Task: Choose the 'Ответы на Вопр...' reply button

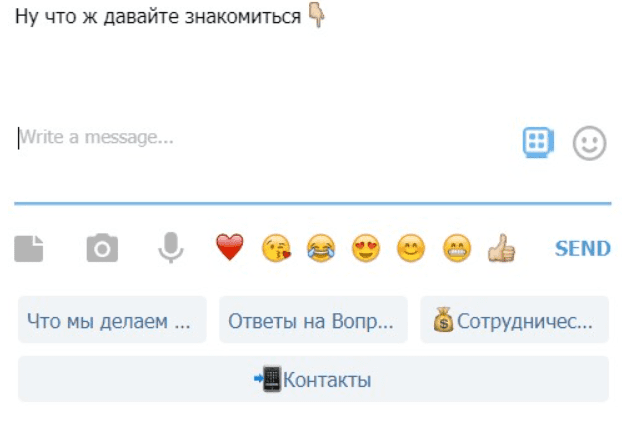Action: (313, 320)
